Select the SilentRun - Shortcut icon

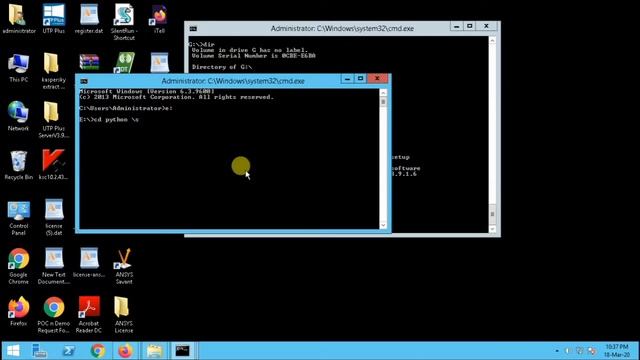point(124,22)
